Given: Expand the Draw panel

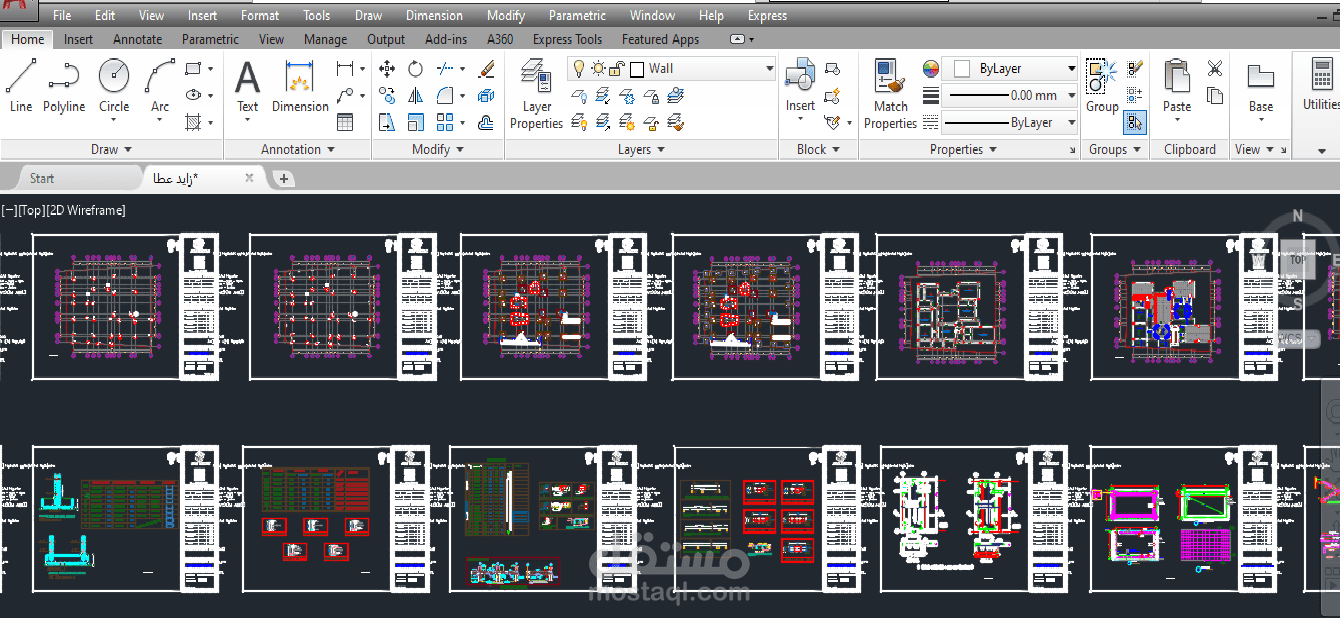Looking at the screenshot, I should (111, 149).
